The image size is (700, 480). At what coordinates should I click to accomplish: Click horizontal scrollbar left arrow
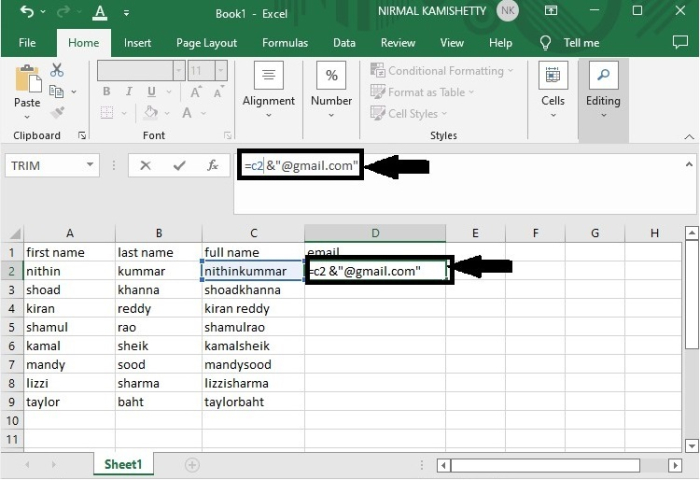point(443,465)
